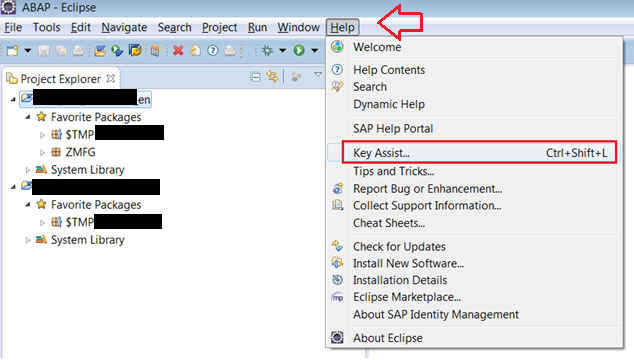
Task: Open the Tools menu
Action: click(x=46, y=27)
